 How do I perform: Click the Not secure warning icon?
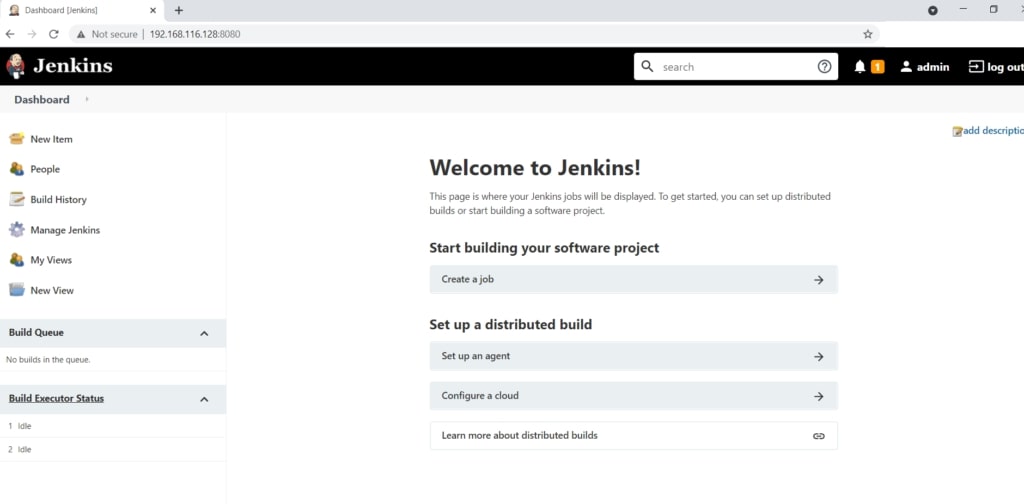click(81, 34)
